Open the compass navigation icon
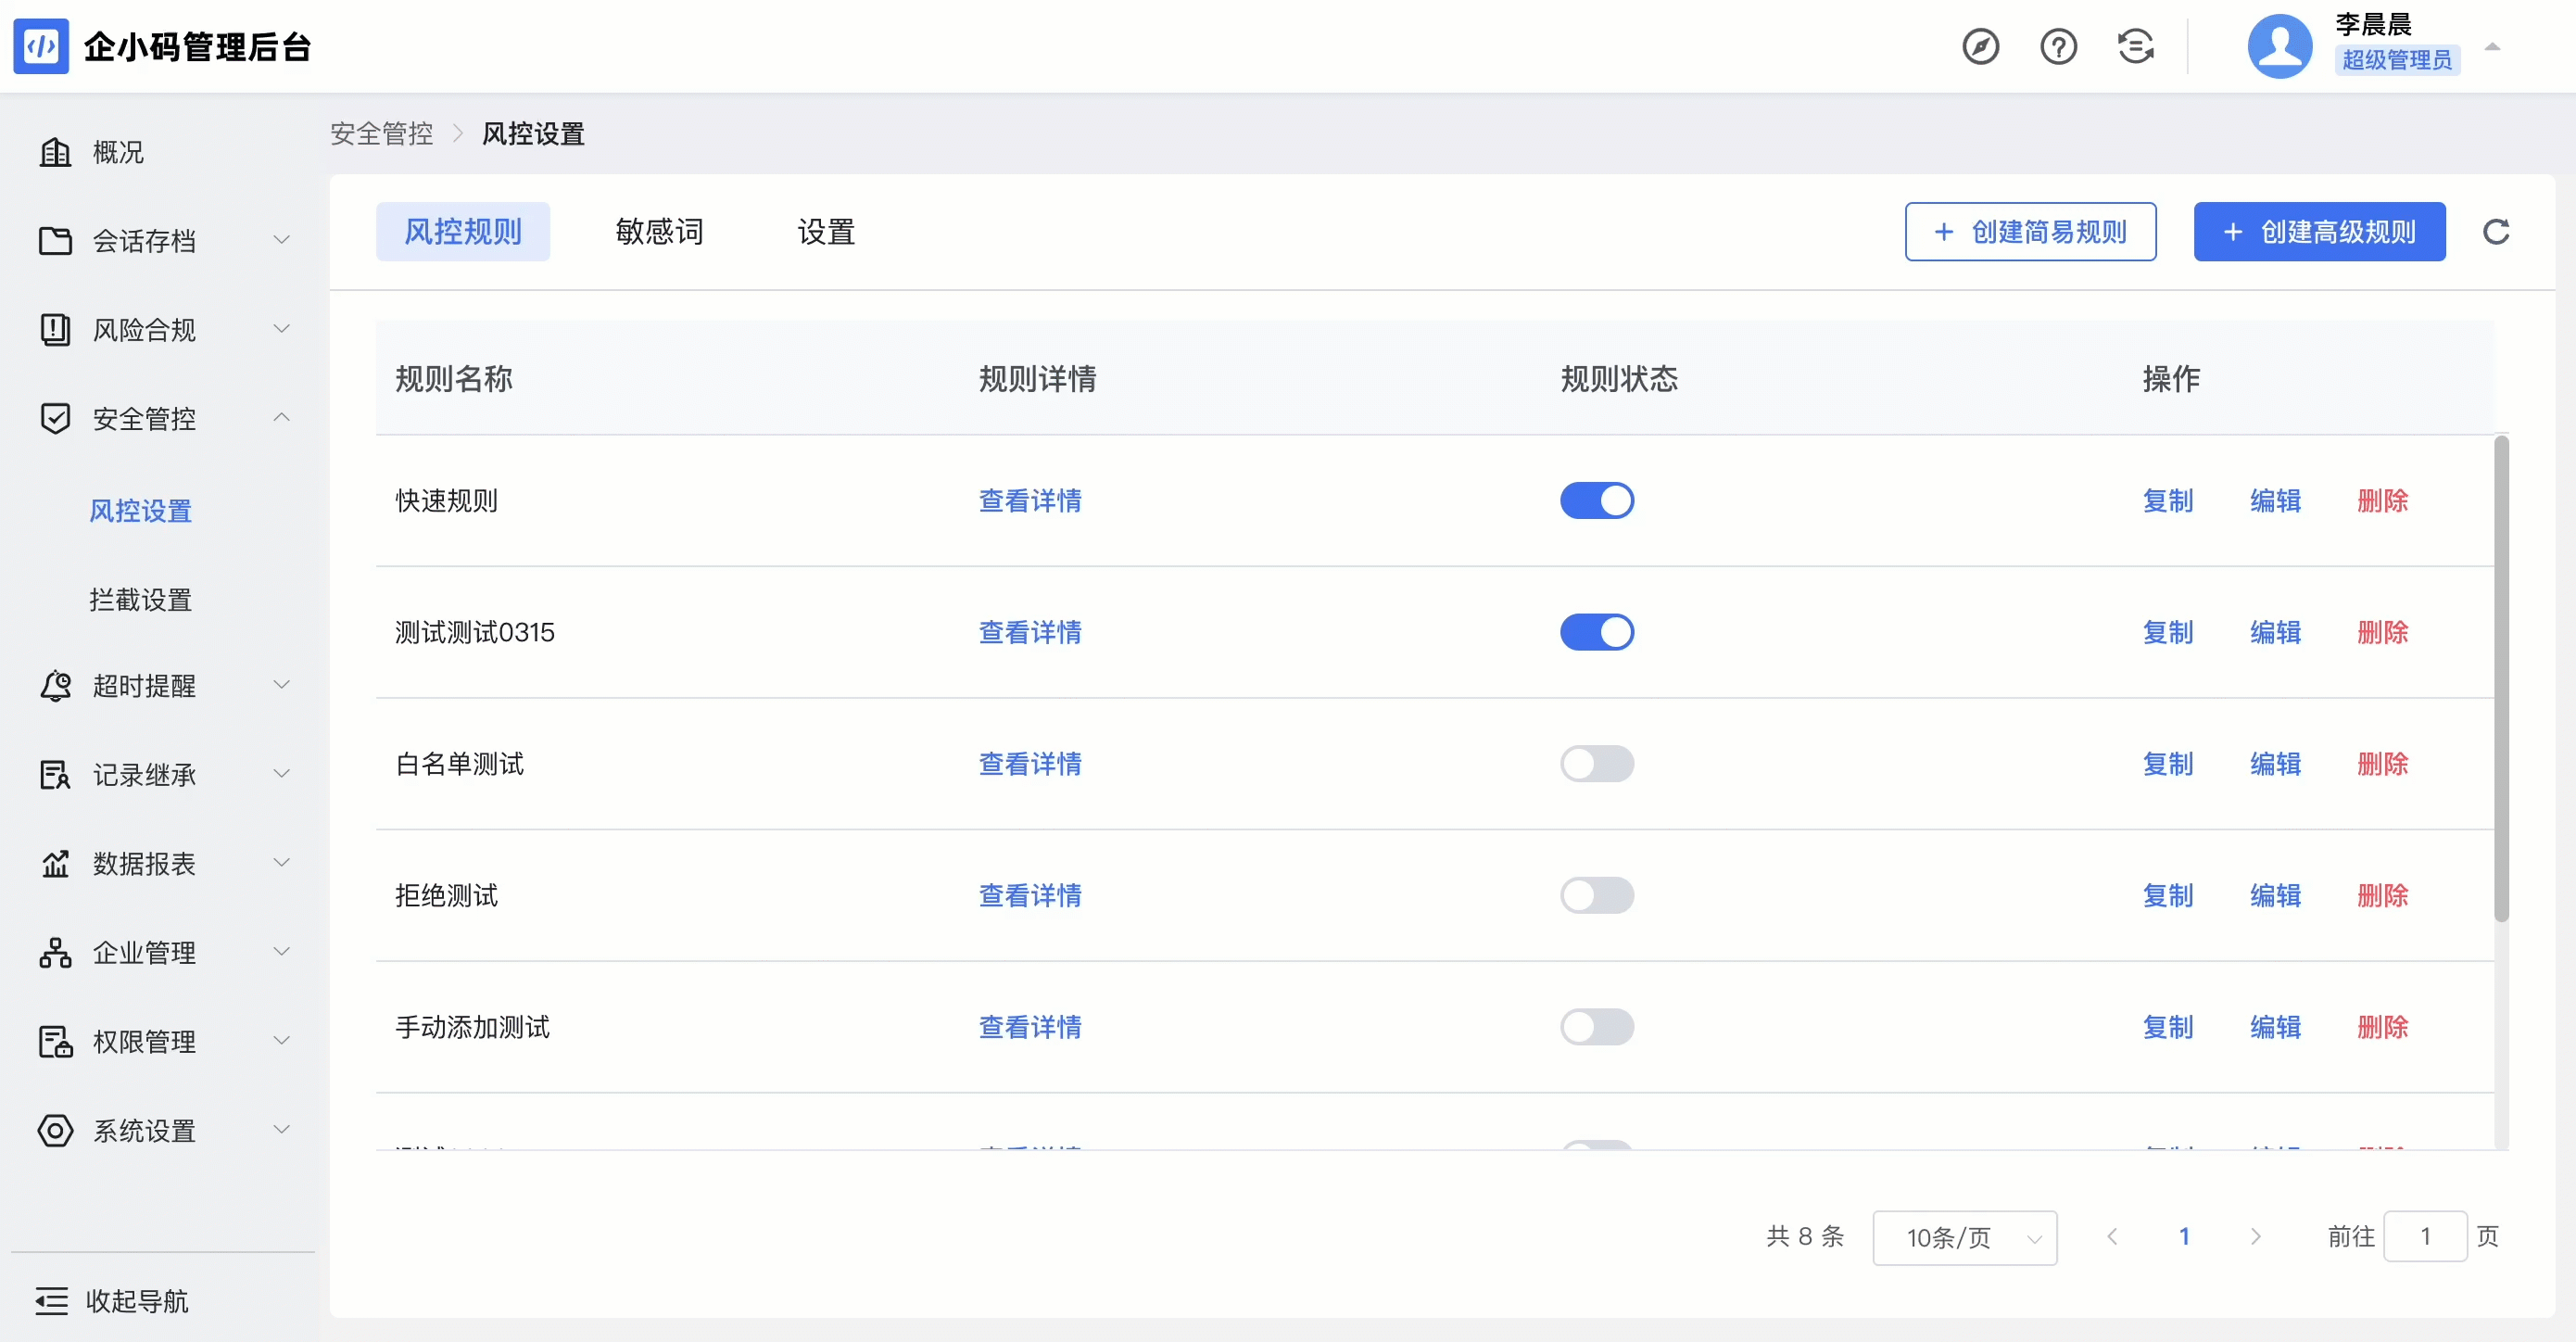The image size is (2576, 1342). [1980, 46]
